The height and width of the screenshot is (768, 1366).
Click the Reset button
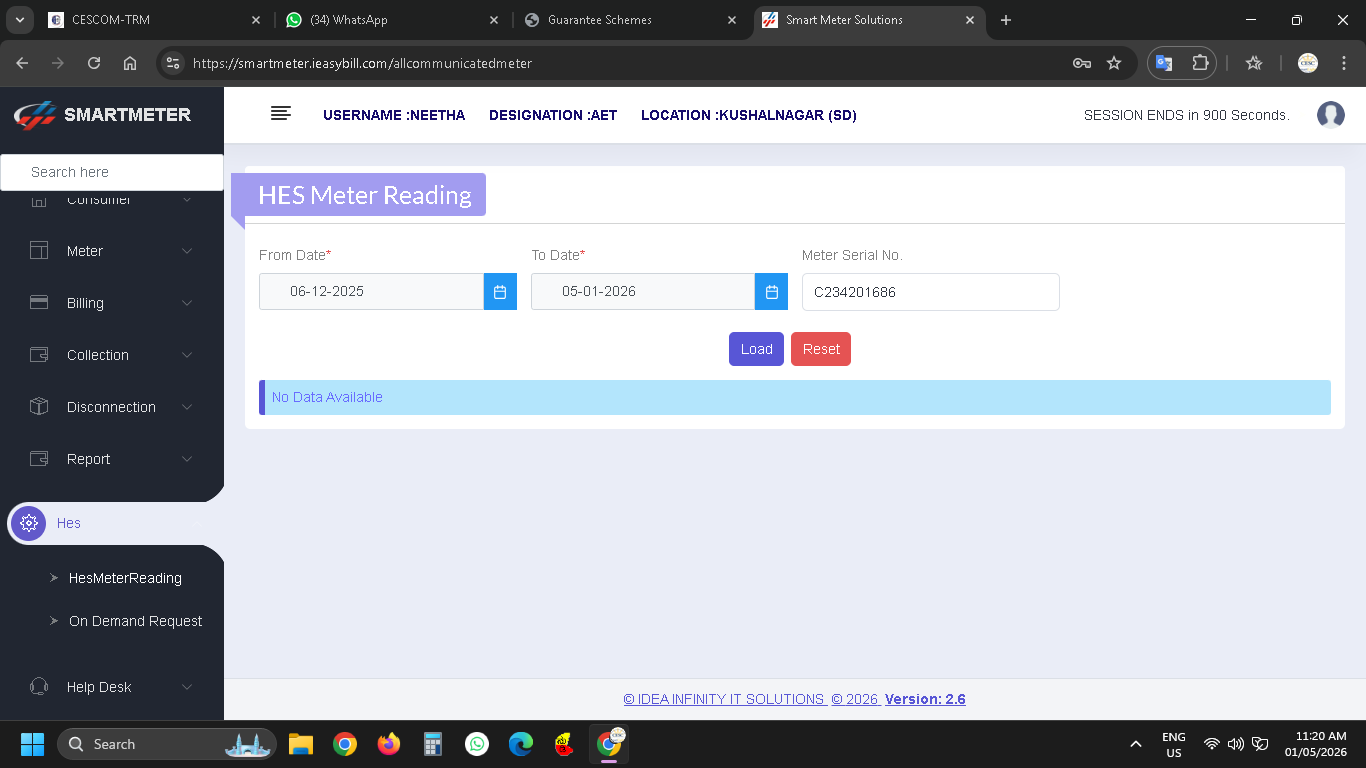click(x=821, y=349)
